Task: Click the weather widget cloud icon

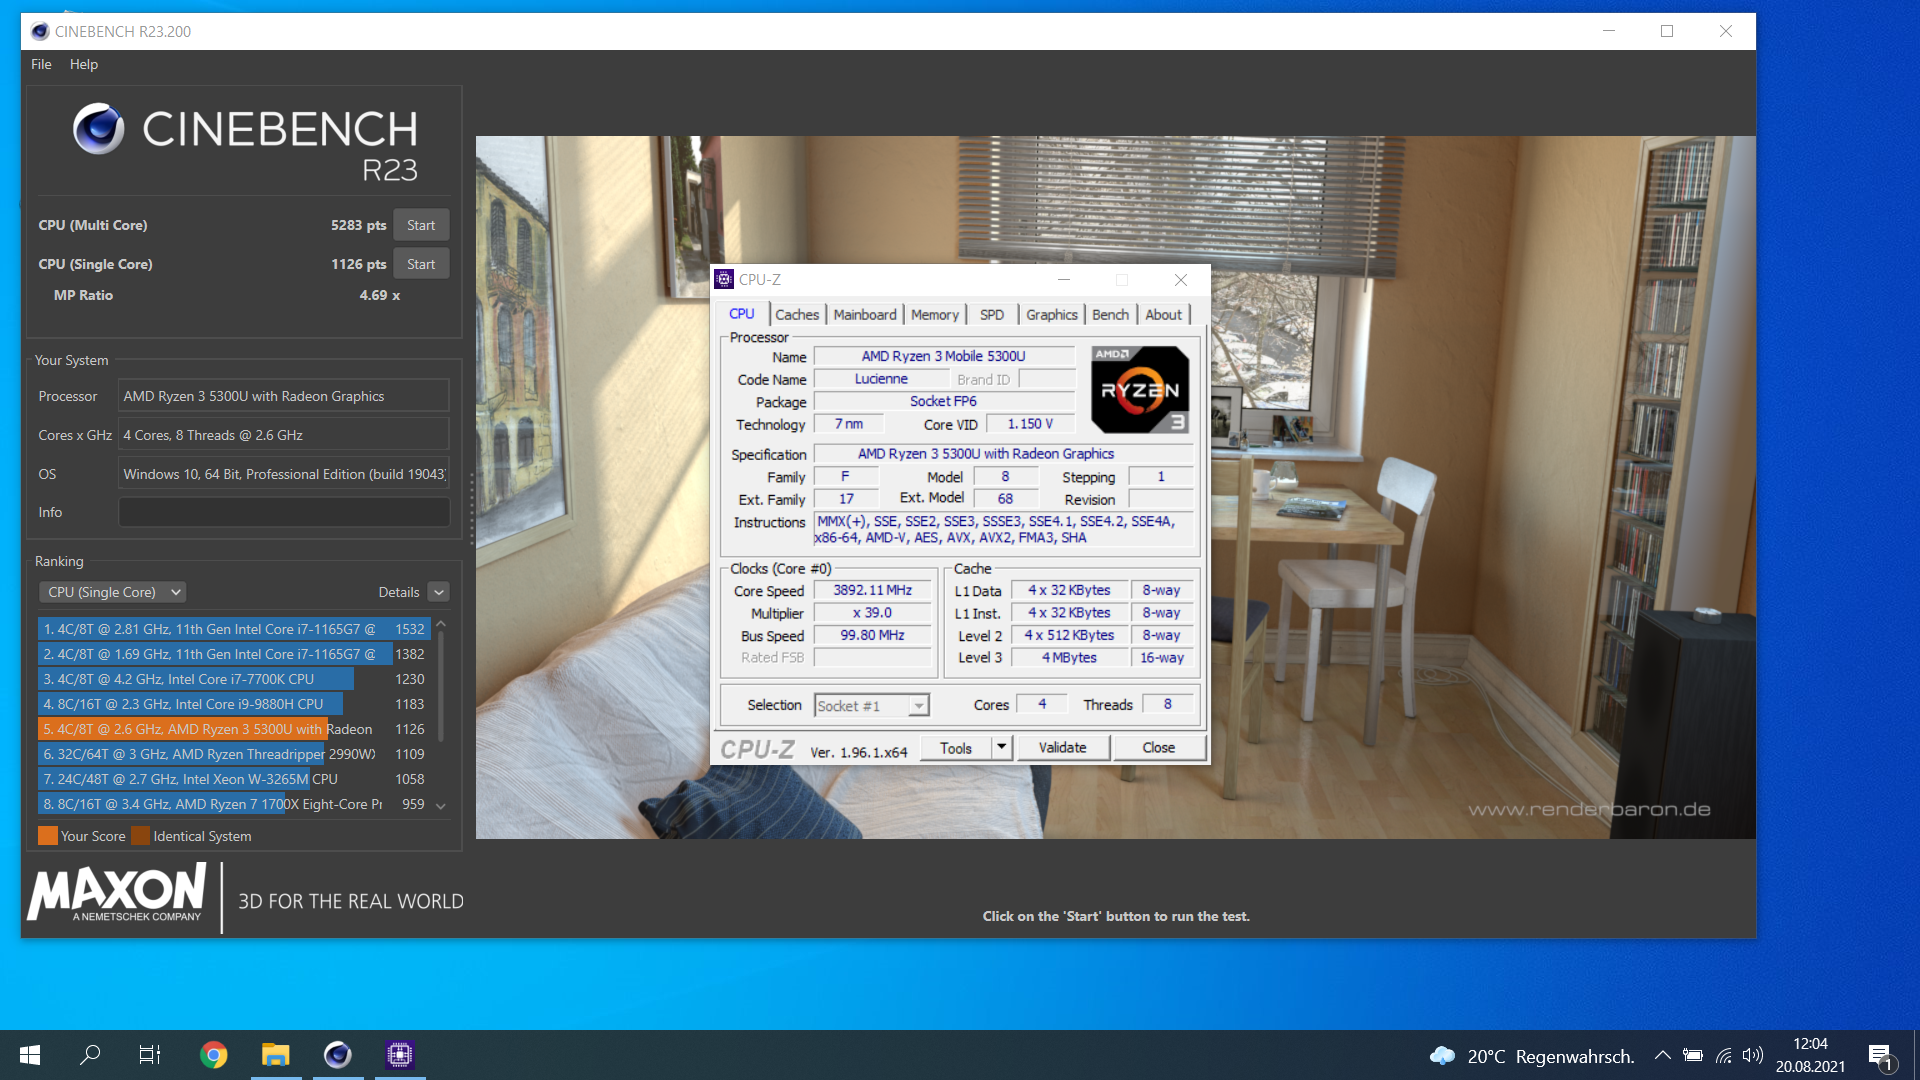Action: click(1442, 1056)
